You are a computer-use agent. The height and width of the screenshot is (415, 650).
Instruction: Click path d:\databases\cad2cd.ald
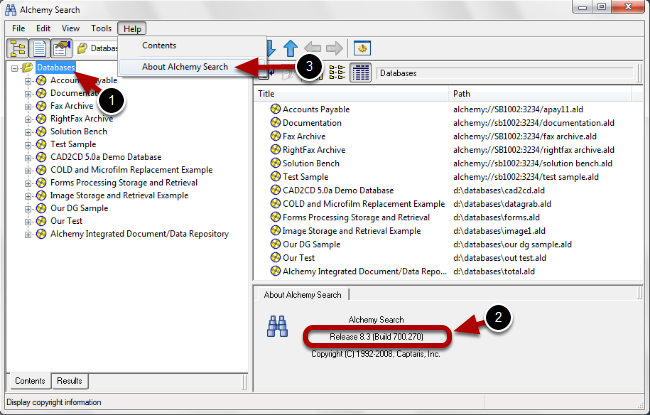click(499, 191)
